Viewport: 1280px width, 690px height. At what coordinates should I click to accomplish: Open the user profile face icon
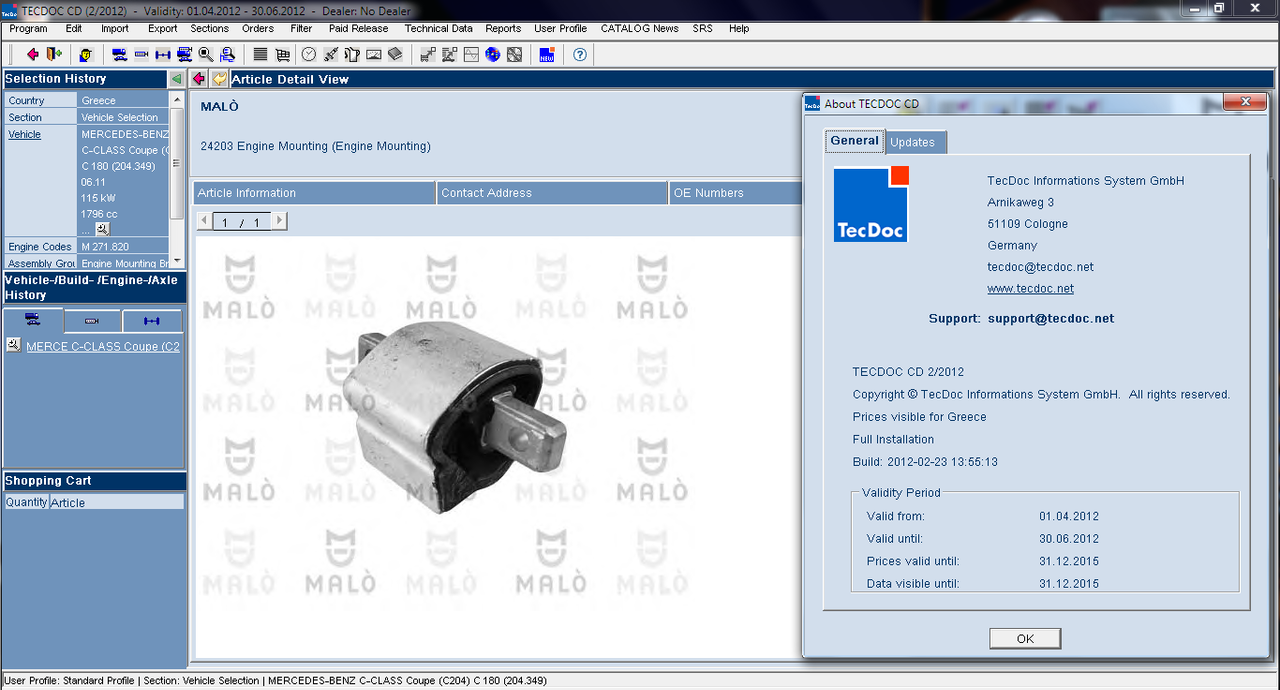(x=86, y=54)
